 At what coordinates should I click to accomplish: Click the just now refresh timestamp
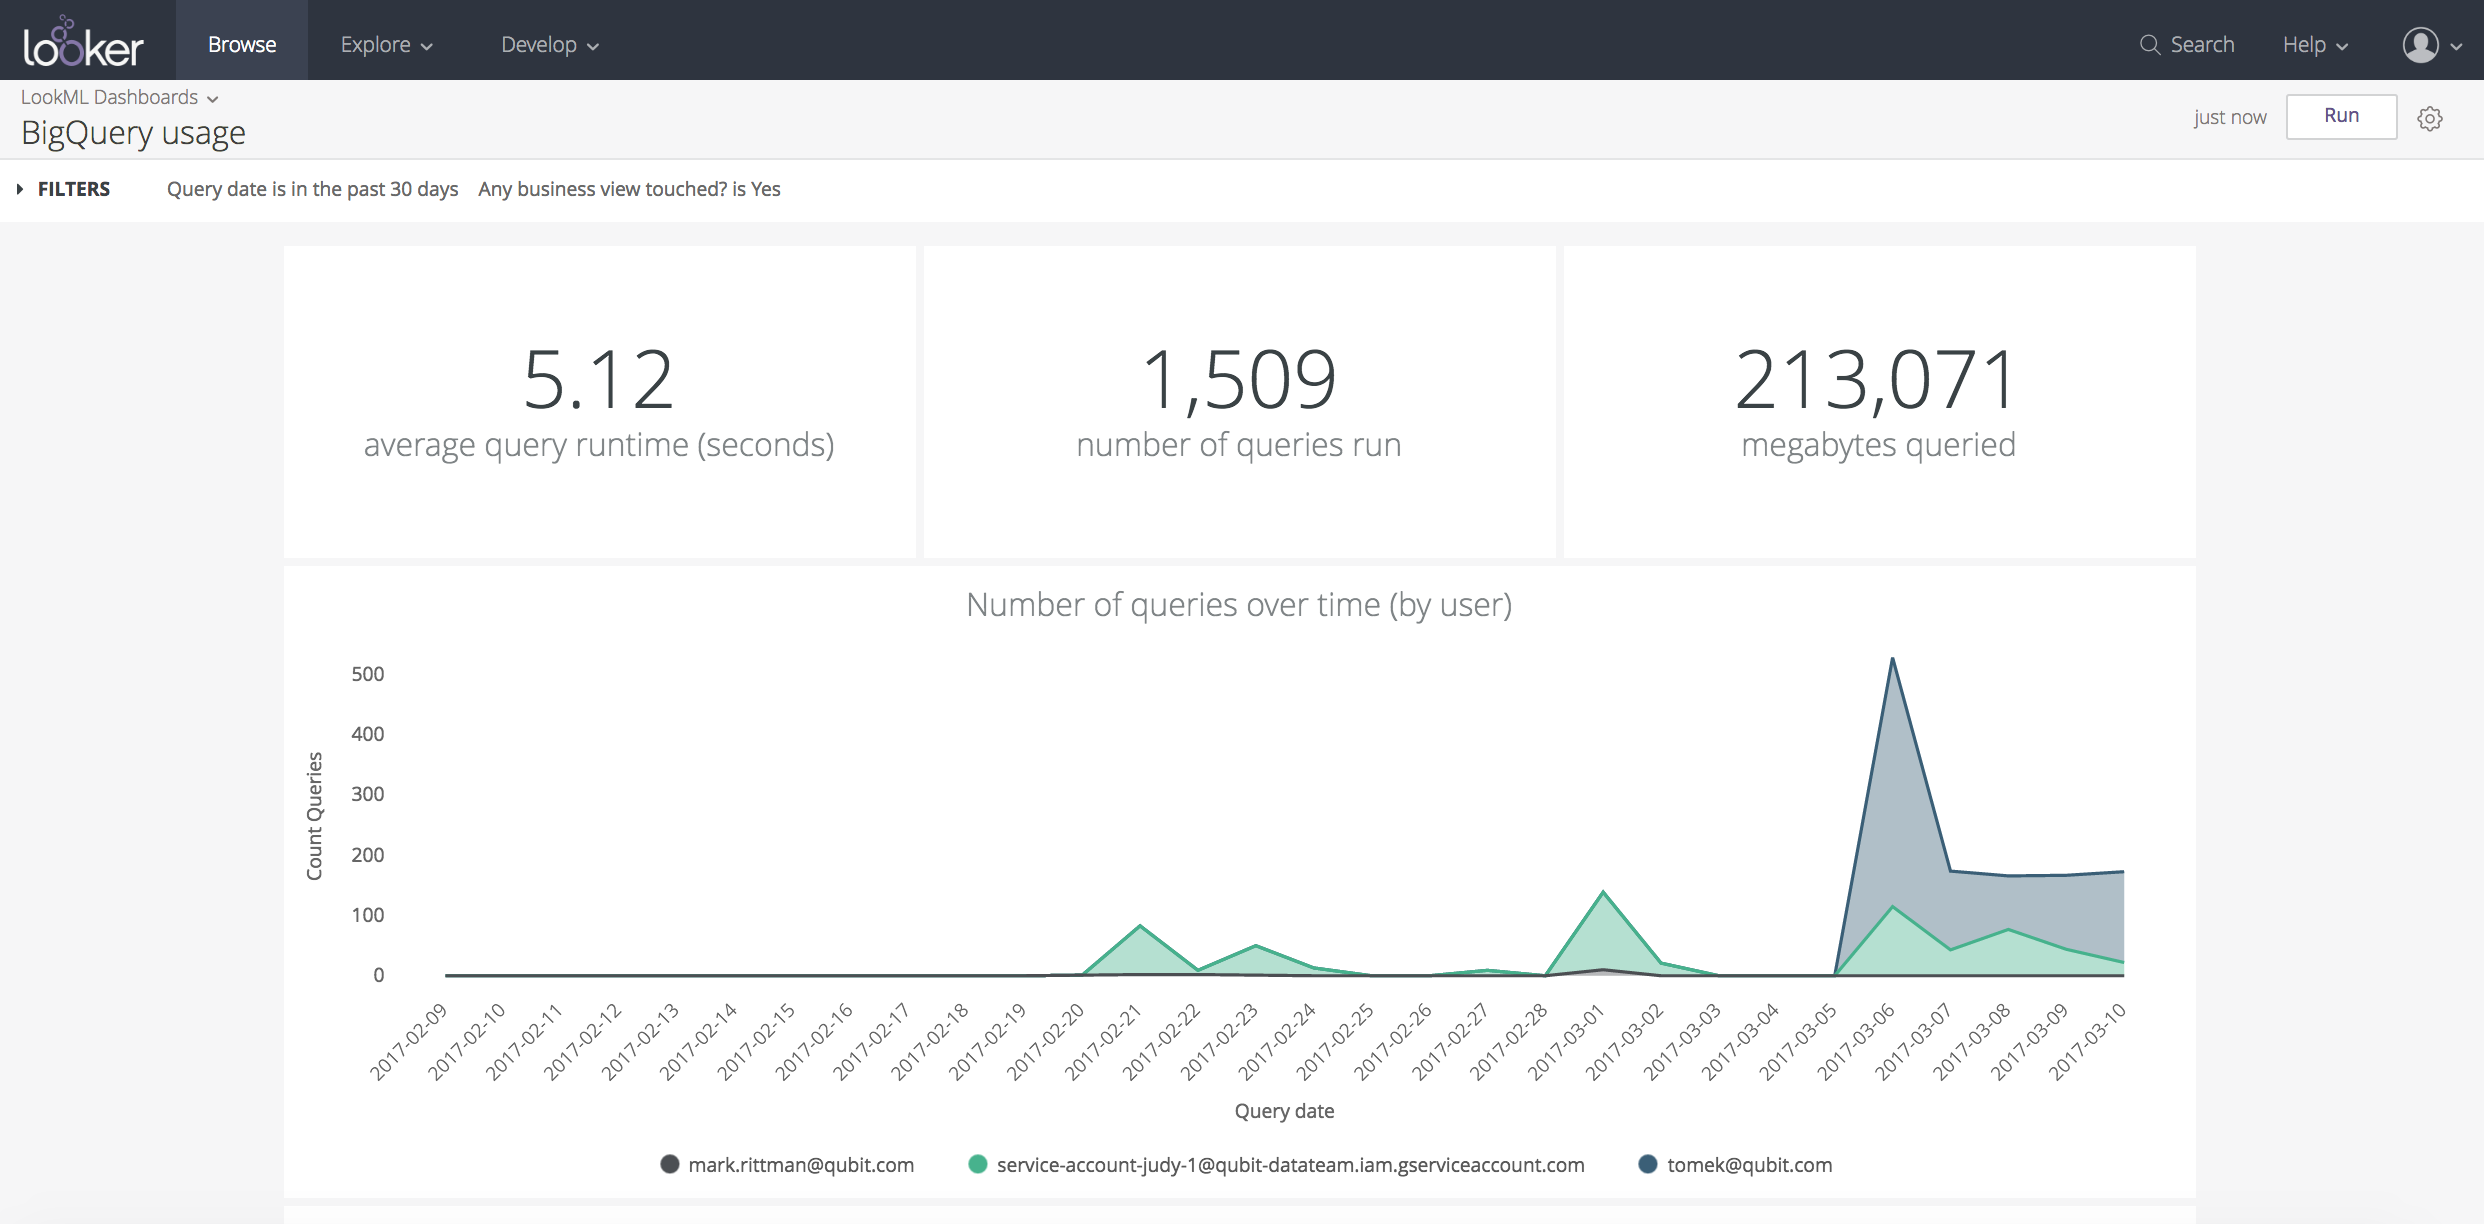point(2229,117)
